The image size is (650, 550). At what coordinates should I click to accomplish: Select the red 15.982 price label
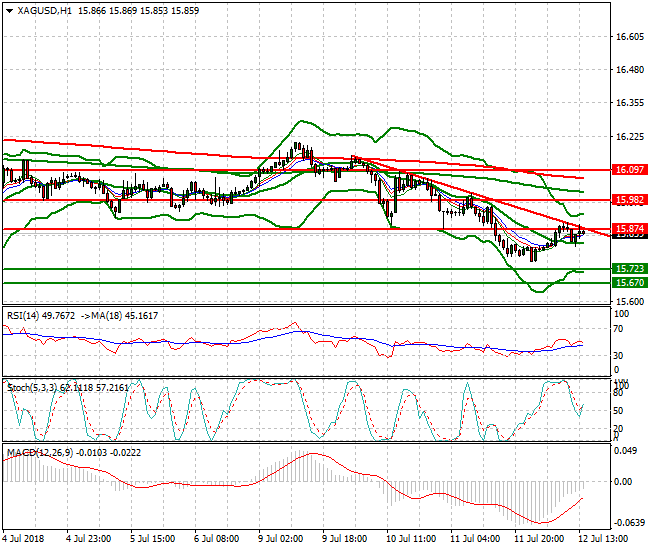(x=628, y=199)
